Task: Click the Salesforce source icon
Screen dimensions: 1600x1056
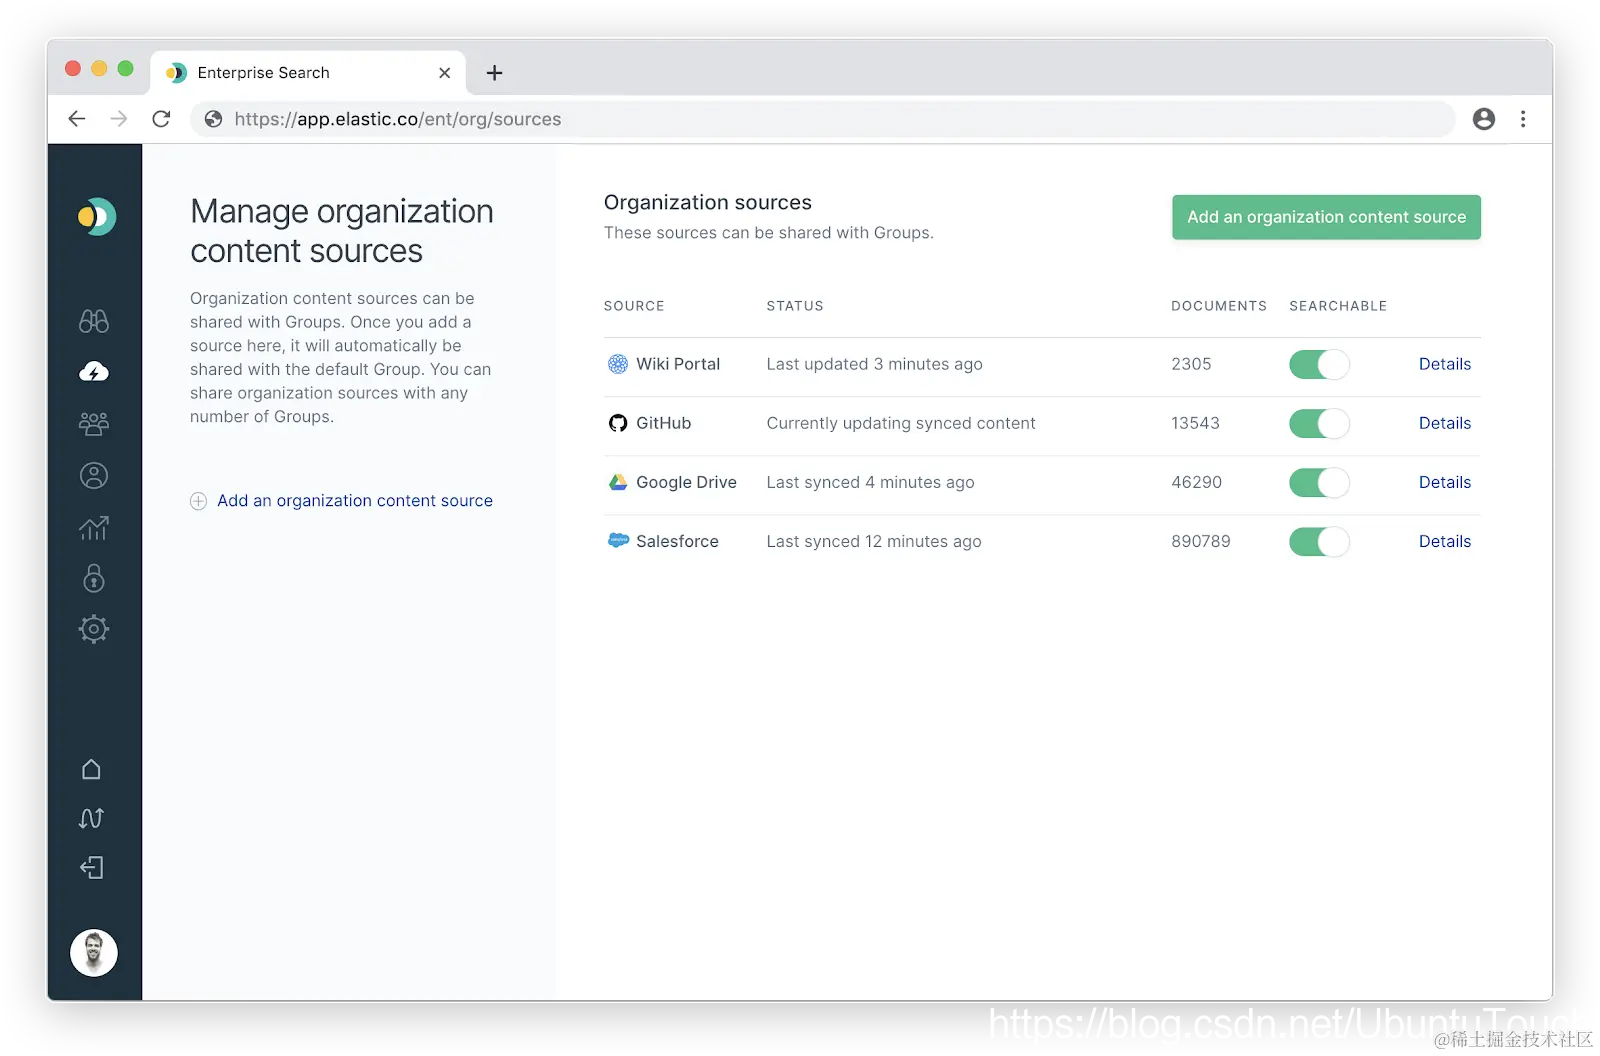Action: [618, 540]
